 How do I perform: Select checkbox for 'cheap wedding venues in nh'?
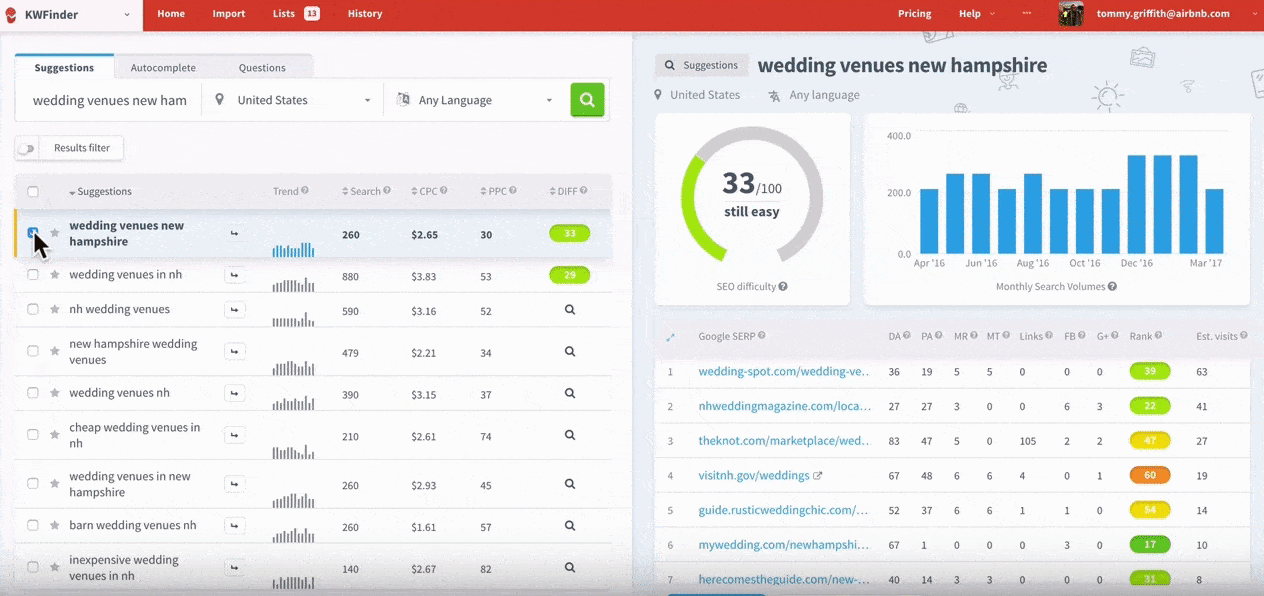click(33, 435)
